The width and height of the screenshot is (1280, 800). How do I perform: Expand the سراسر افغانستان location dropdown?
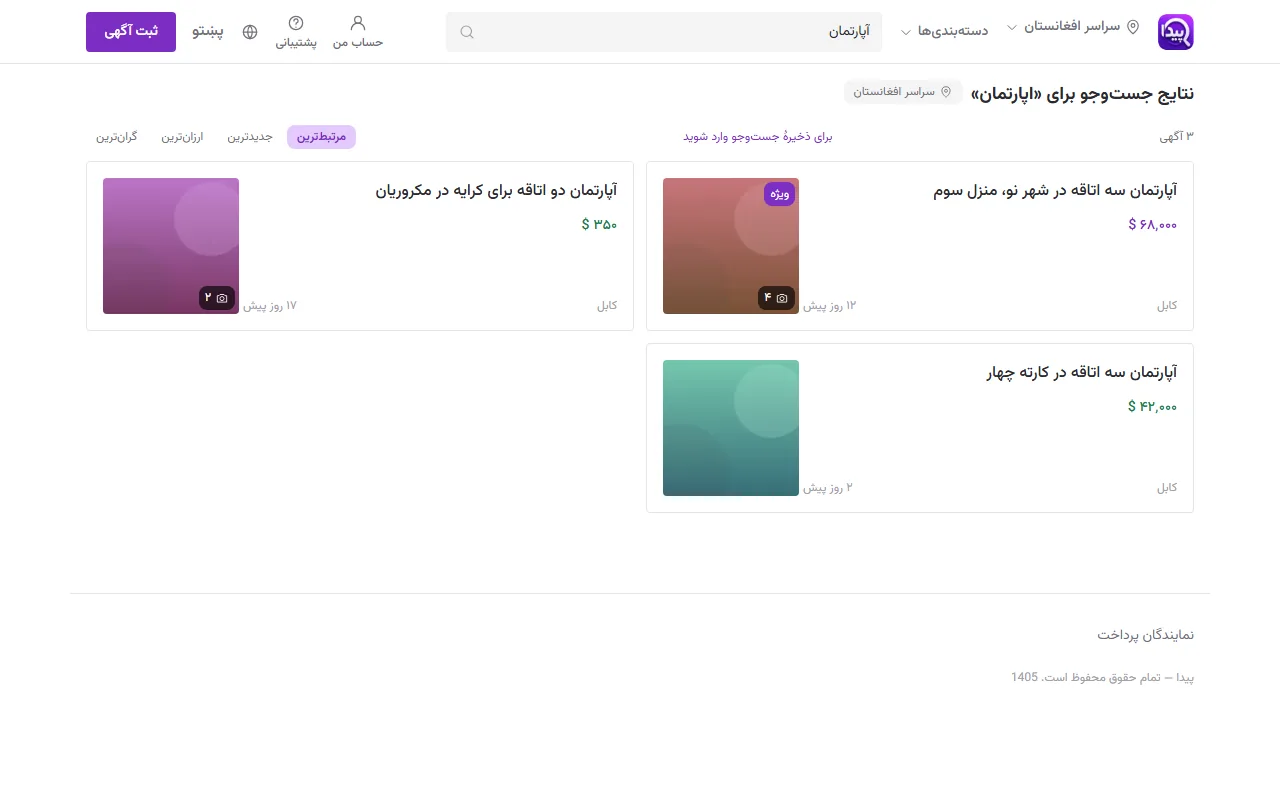1073,28
